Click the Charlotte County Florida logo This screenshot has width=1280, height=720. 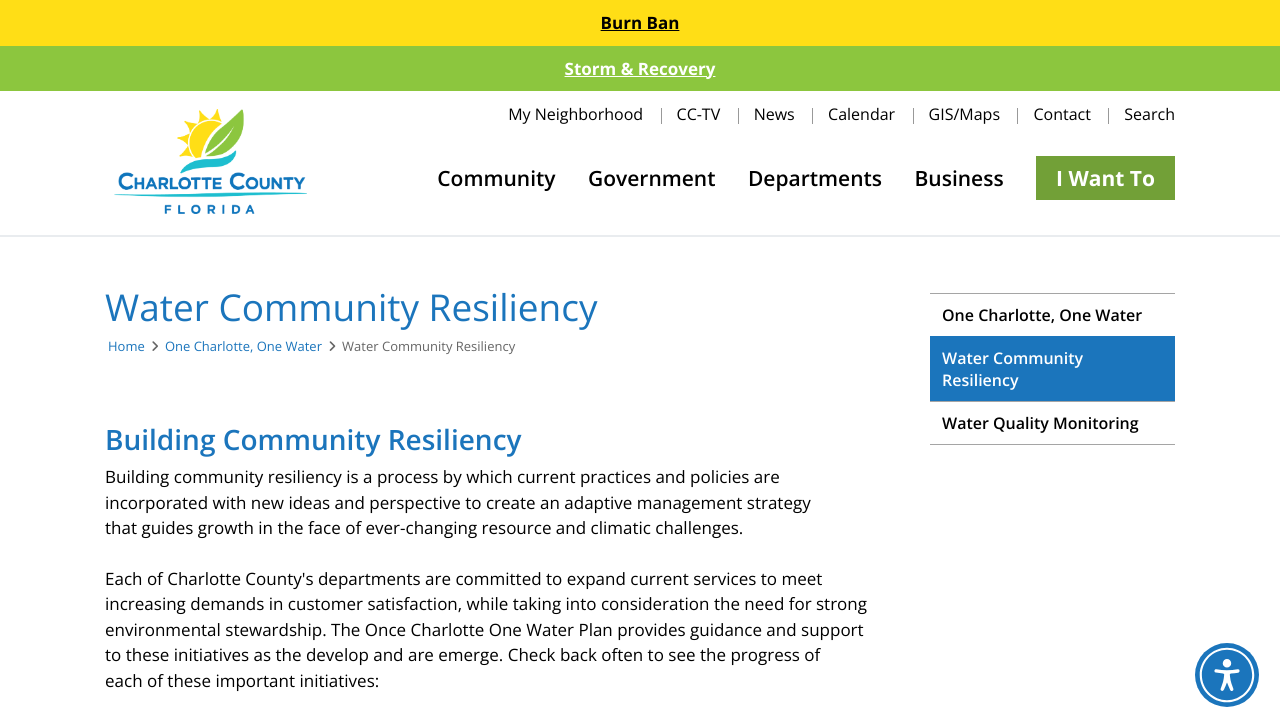(210, 161)
